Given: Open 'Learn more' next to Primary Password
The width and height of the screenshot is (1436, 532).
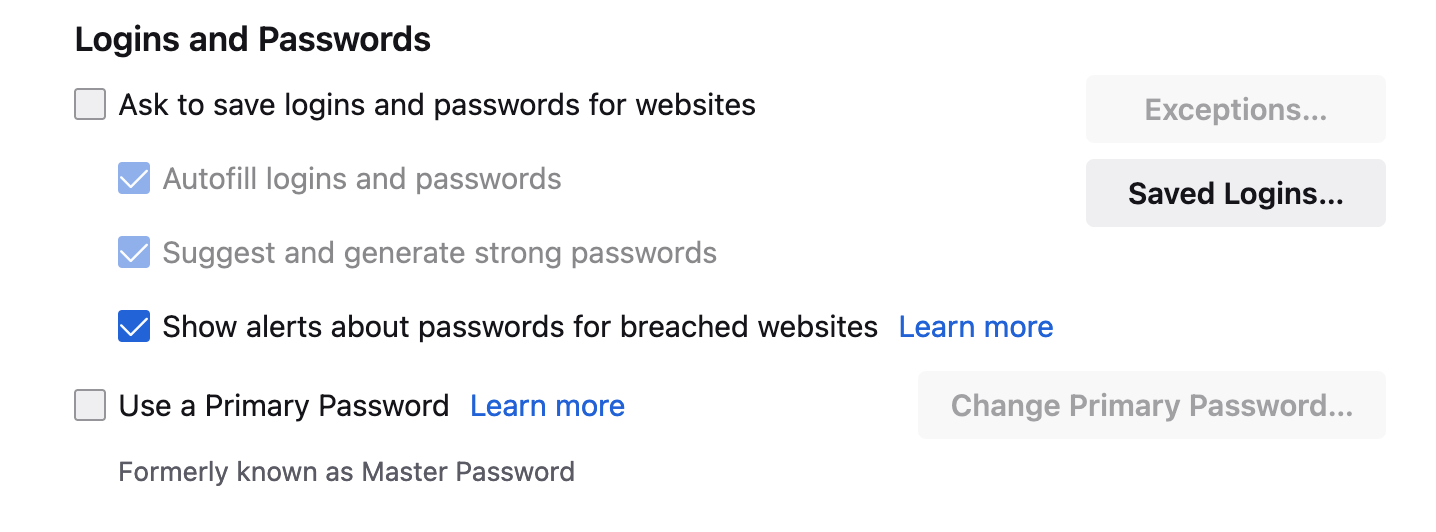Looking at the screenshot, I should (547, 405).
